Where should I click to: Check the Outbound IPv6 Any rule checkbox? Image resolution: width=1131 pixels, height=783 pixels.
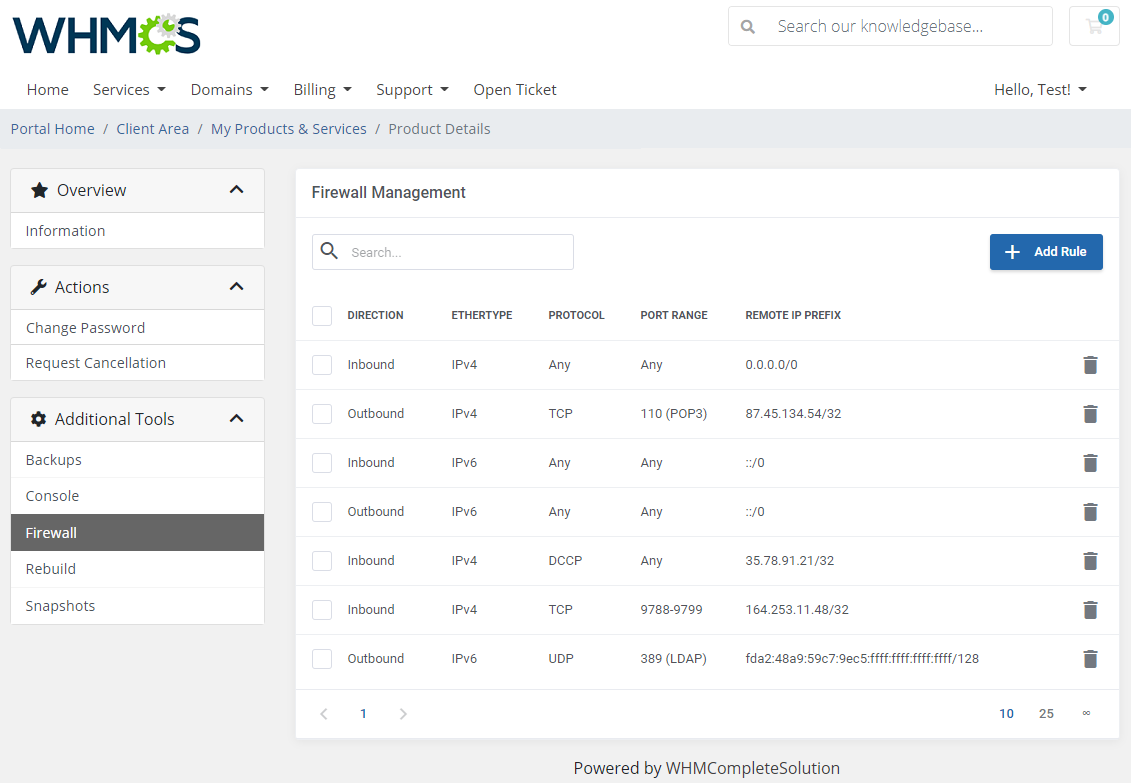[322, 511]
